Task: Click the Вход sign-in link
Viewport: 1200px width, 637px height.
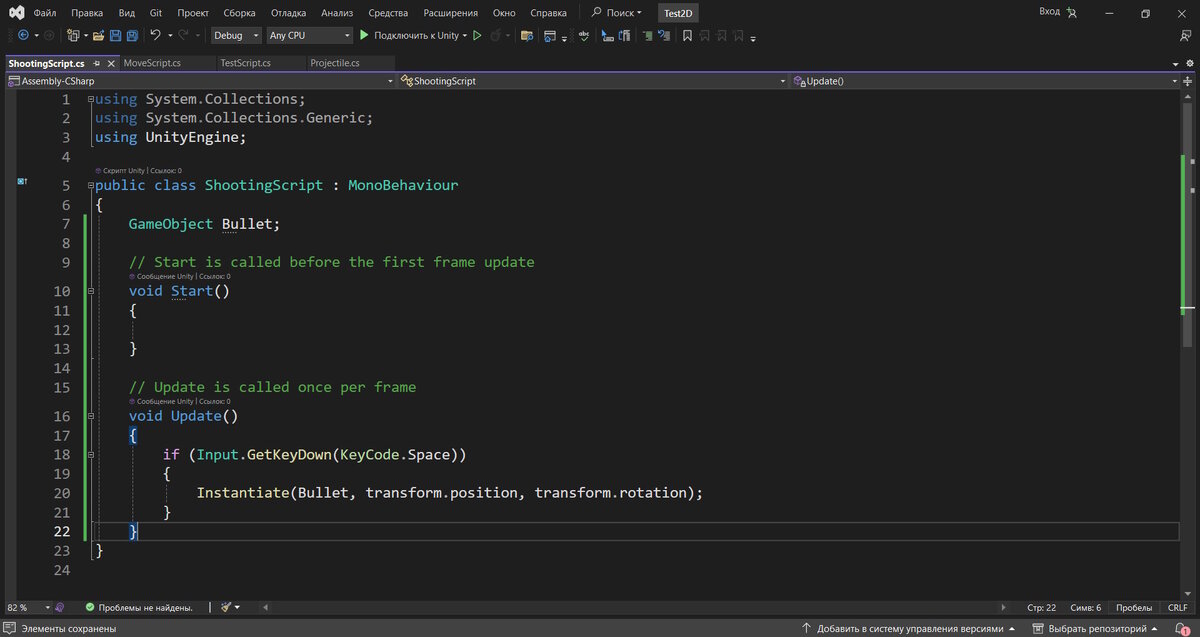Action: click(1049, 12)
